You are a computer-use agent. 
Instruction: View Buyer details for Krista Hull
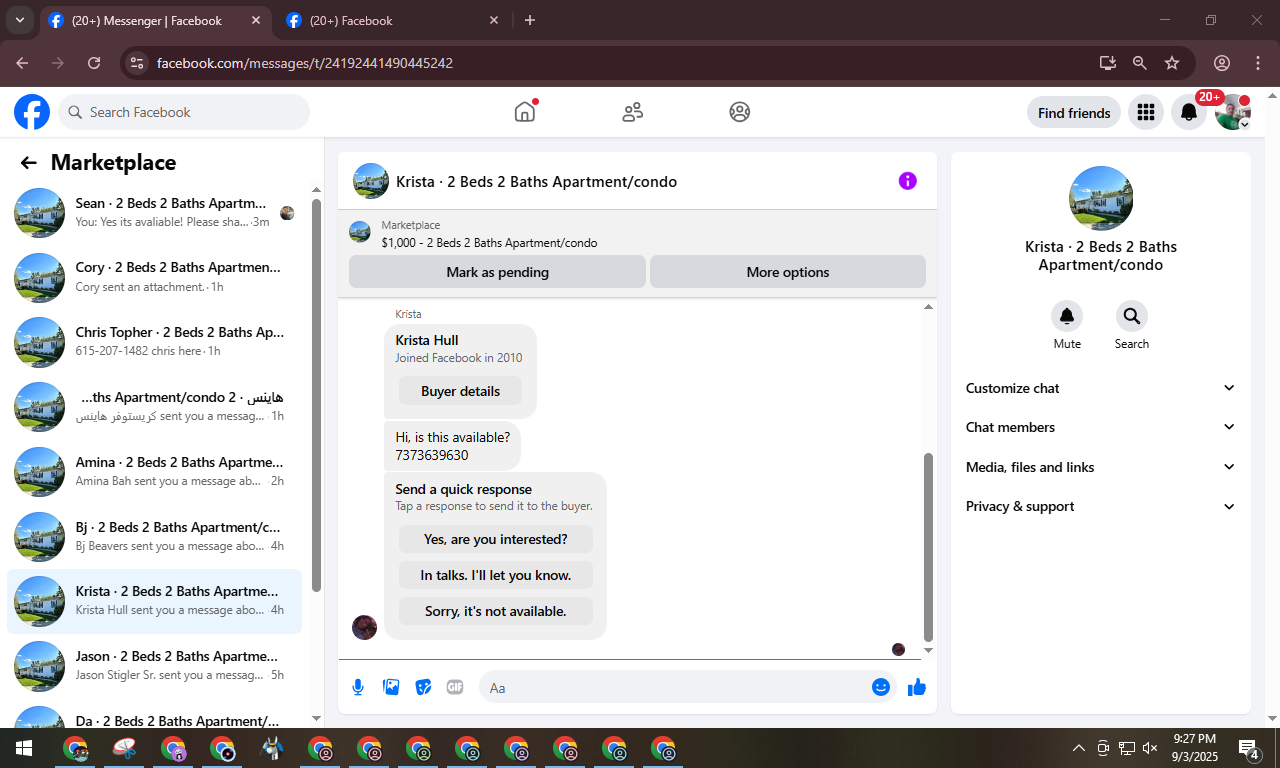tap(460, 391)
